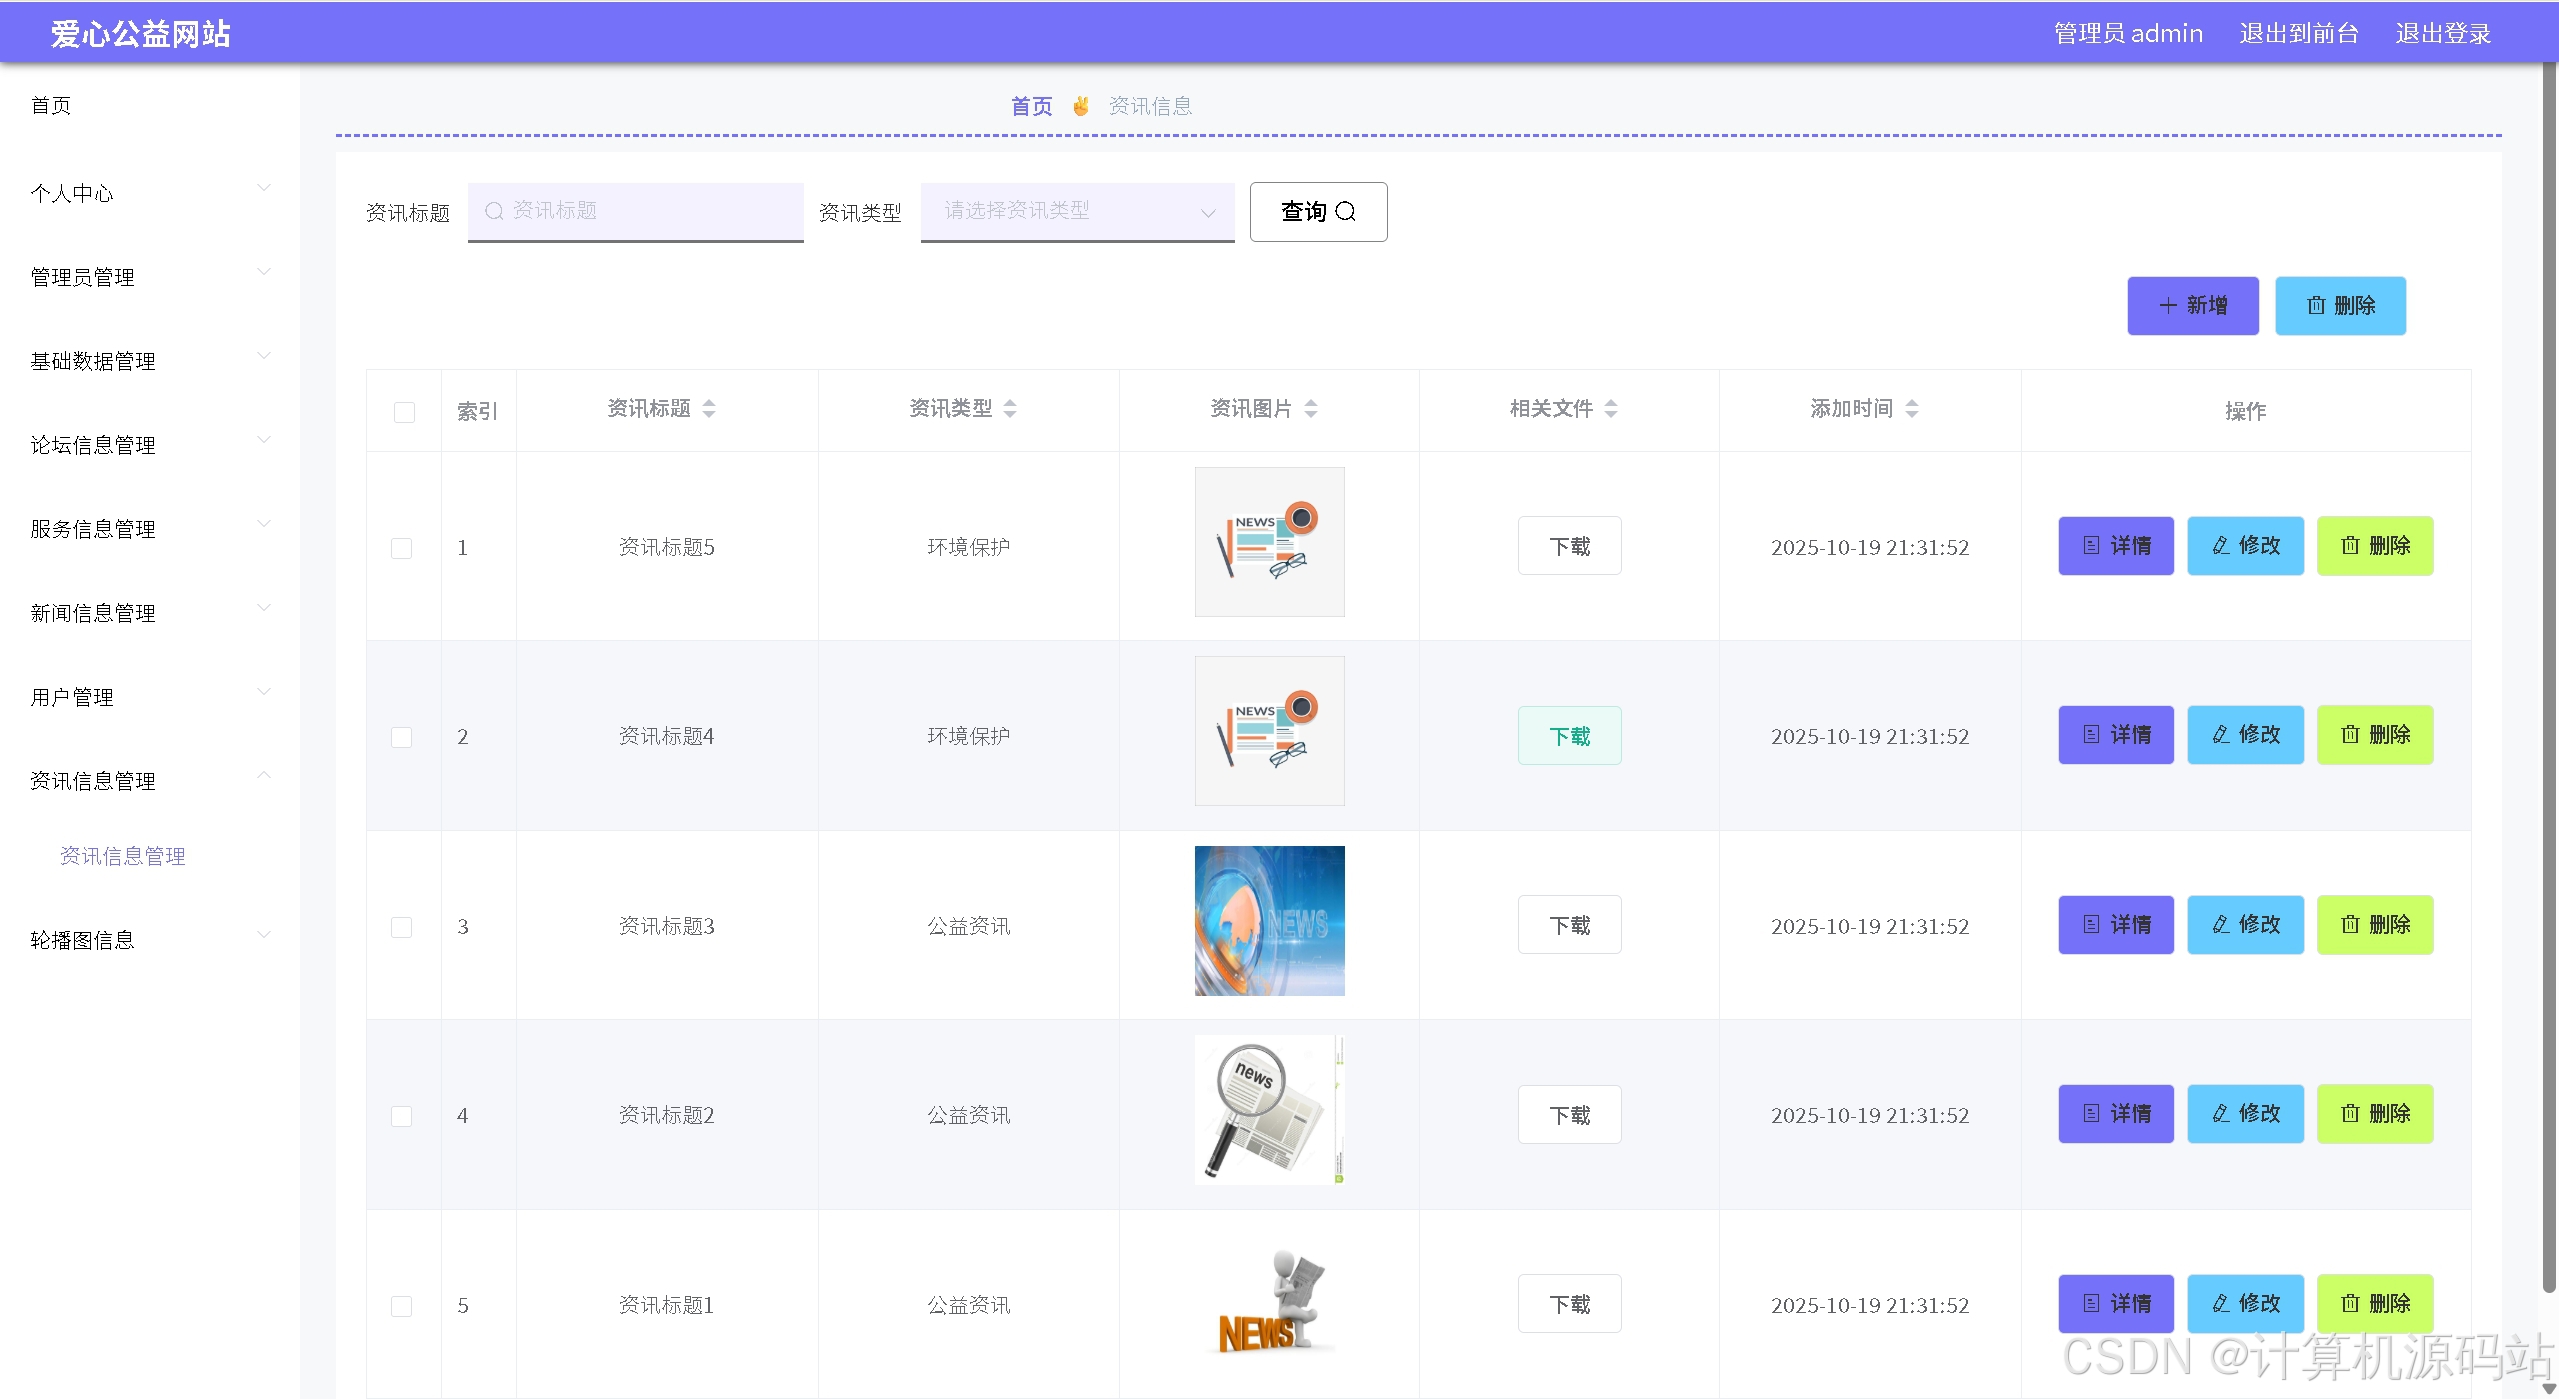Click 删除 trash button for 资讯标题3
This screenshot has width=2559, height=1399.
tap(2374, 925)
